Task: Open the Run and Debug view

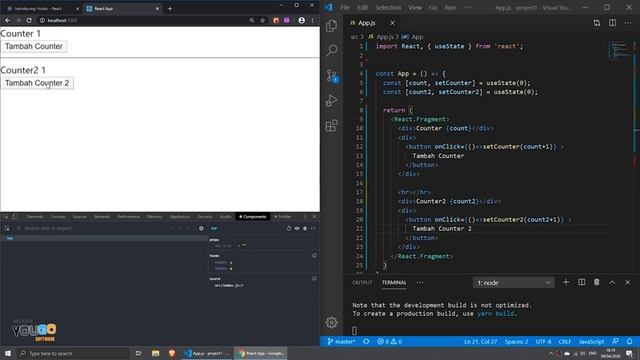Action: click(x=331, y=100)
